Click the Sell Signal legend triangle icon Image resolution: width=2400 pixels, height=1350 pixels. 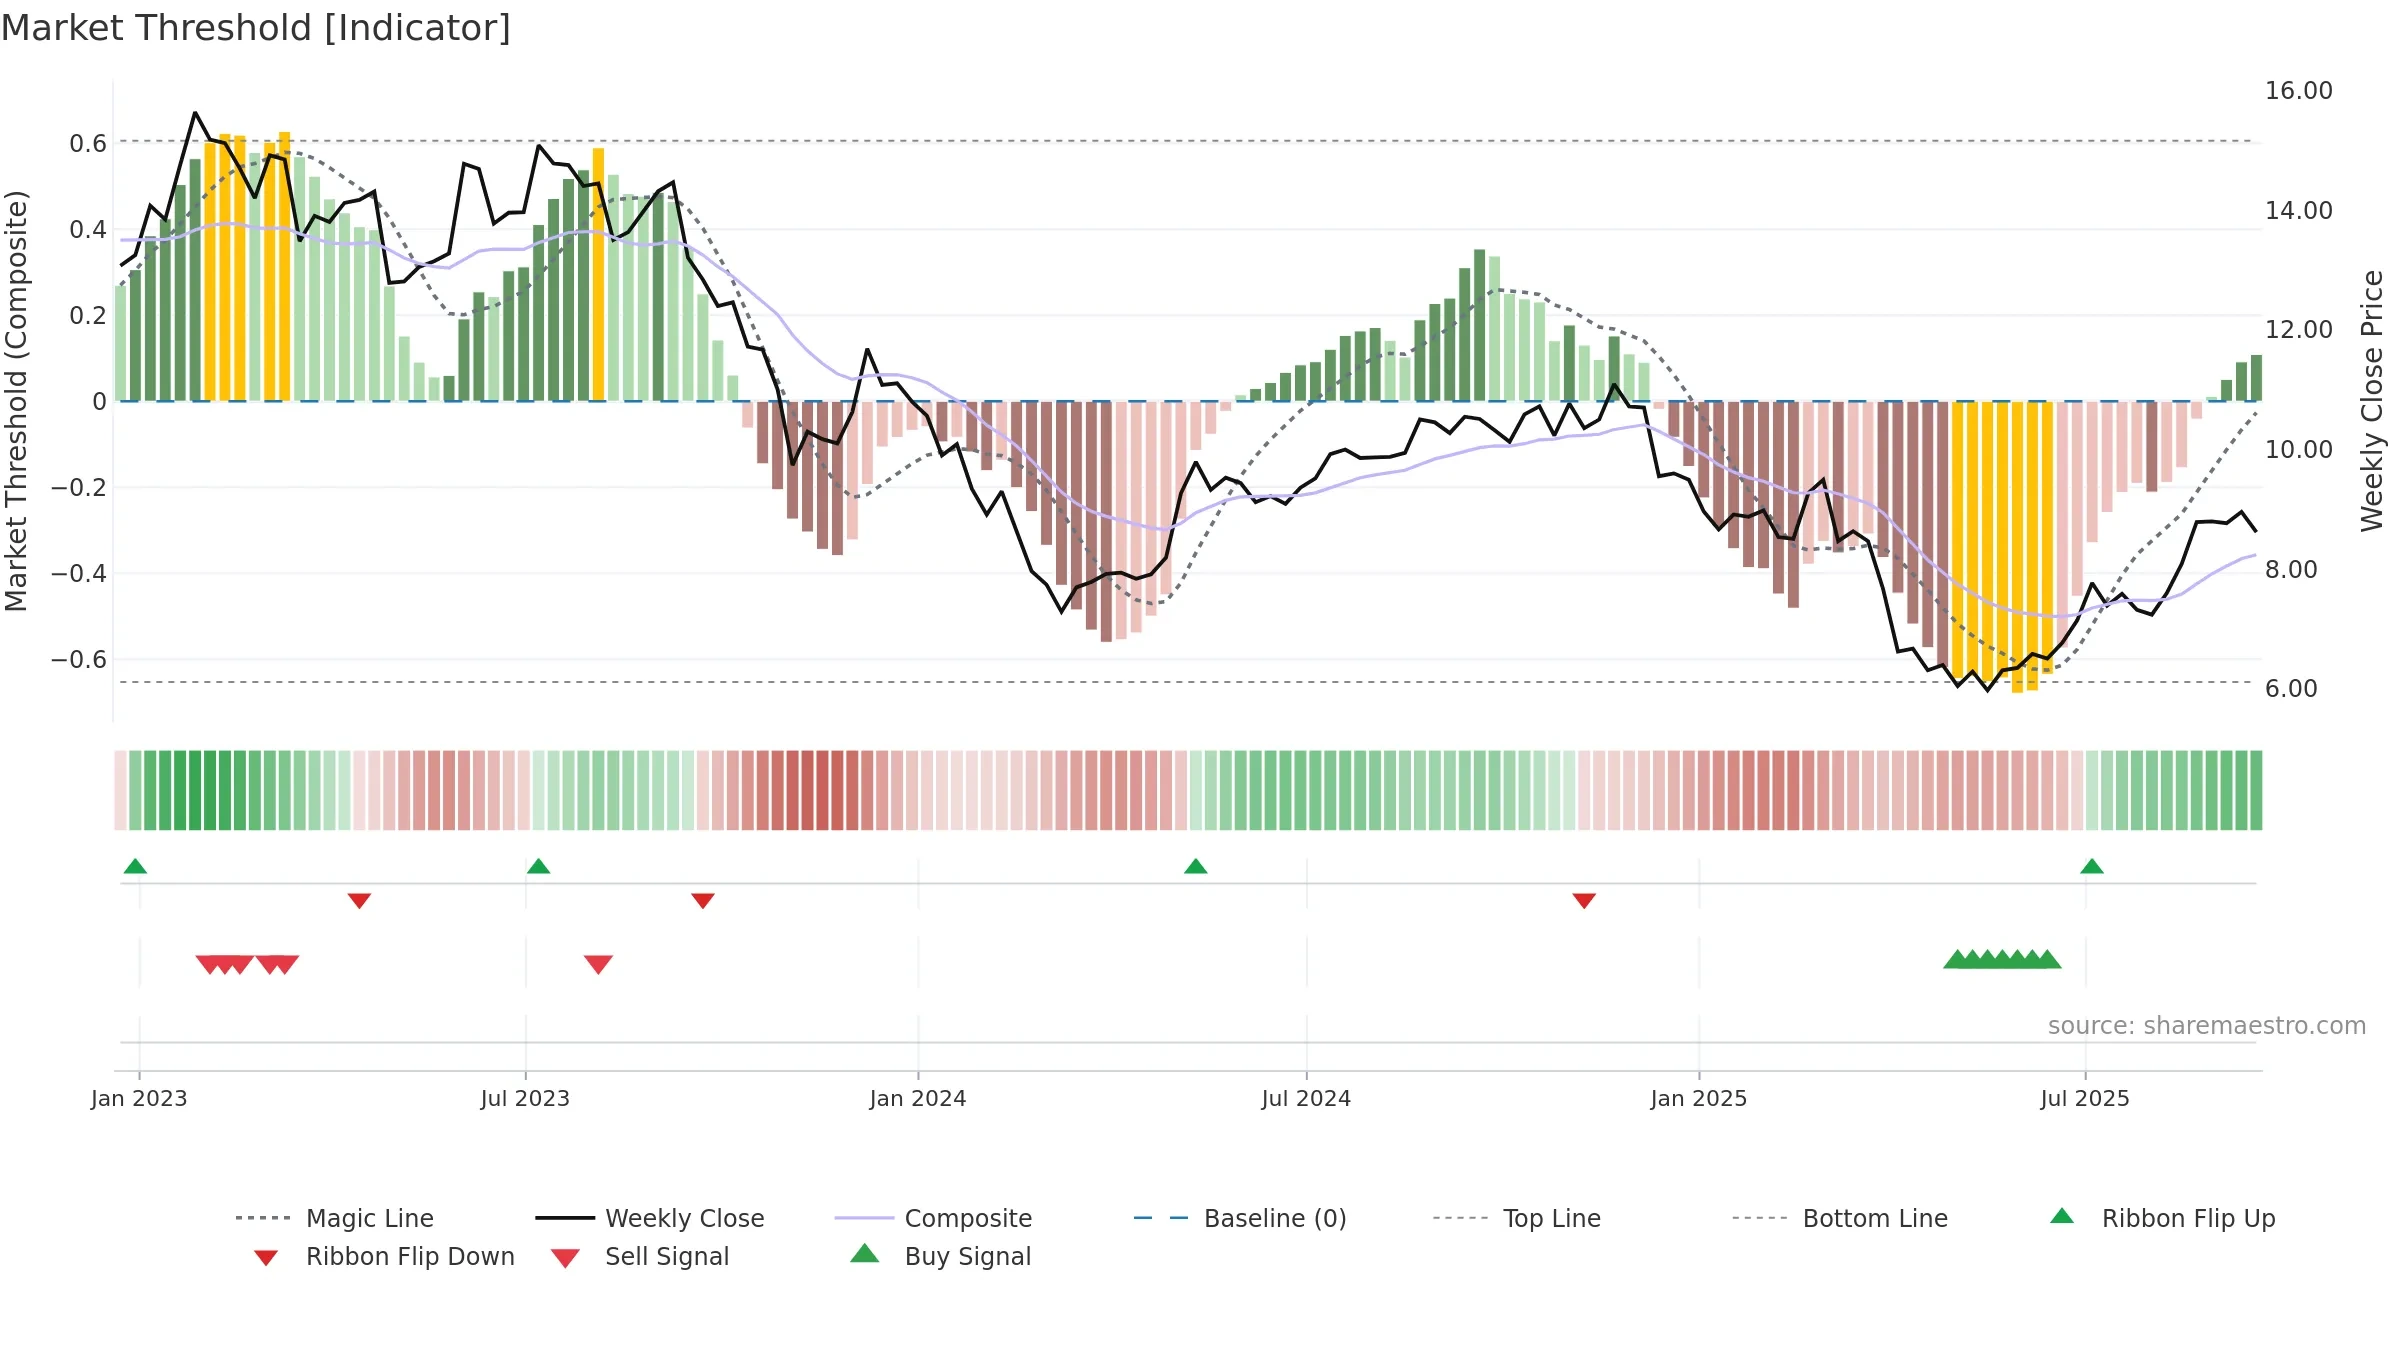(565, 1258)
